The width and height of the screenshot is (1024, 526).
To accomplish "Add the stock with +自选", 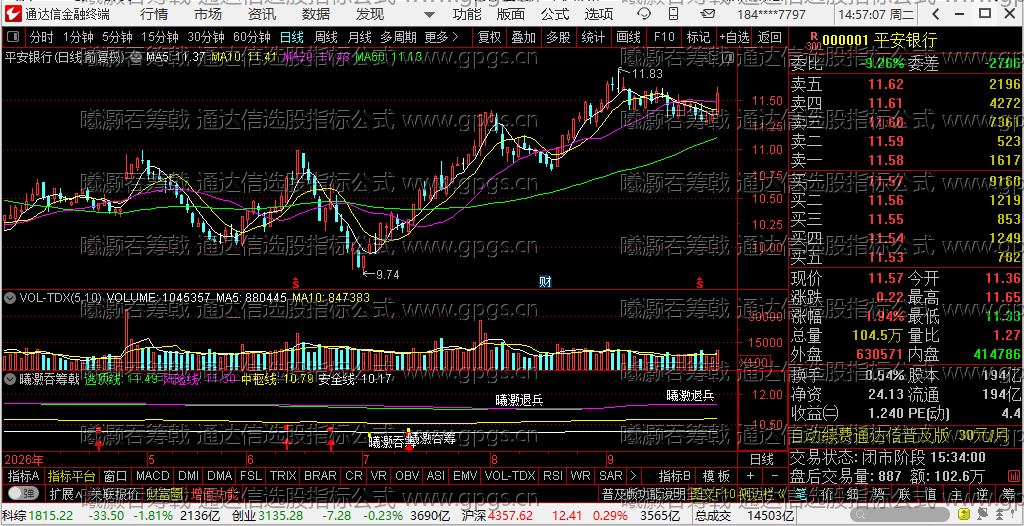I will pos(735,37).
